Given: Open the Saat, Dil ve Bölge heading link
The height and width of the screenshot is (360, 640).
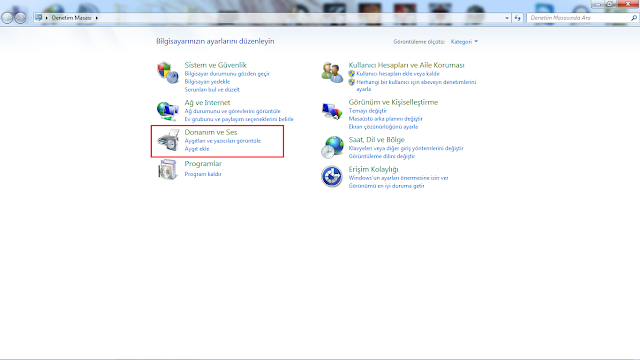Looking at the screenshot, I should (376, 140).
